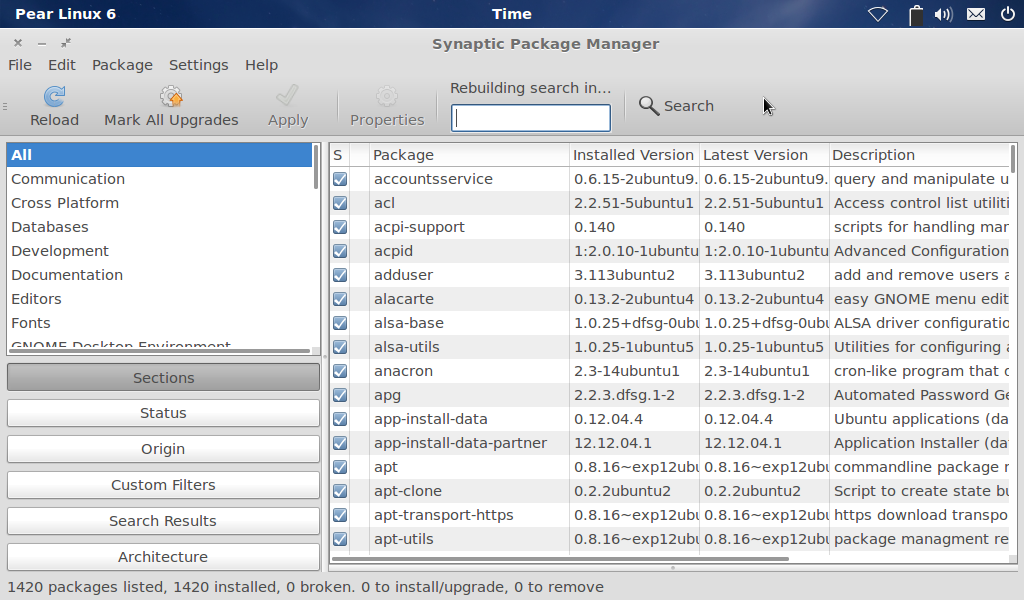Image resolution: width=1024 pixels, height=600 pixels.
Task: Toggle the alacarte package checkbox
Action: pyautogui.click(x=340, y=299)
